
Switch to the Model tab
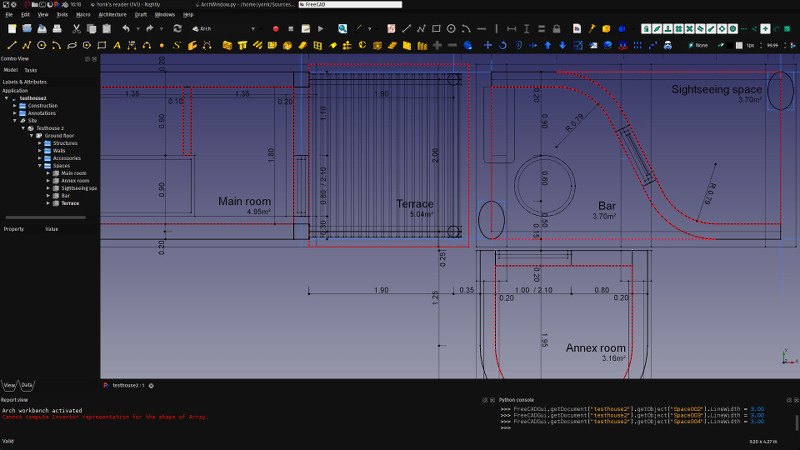coord(11,70)
